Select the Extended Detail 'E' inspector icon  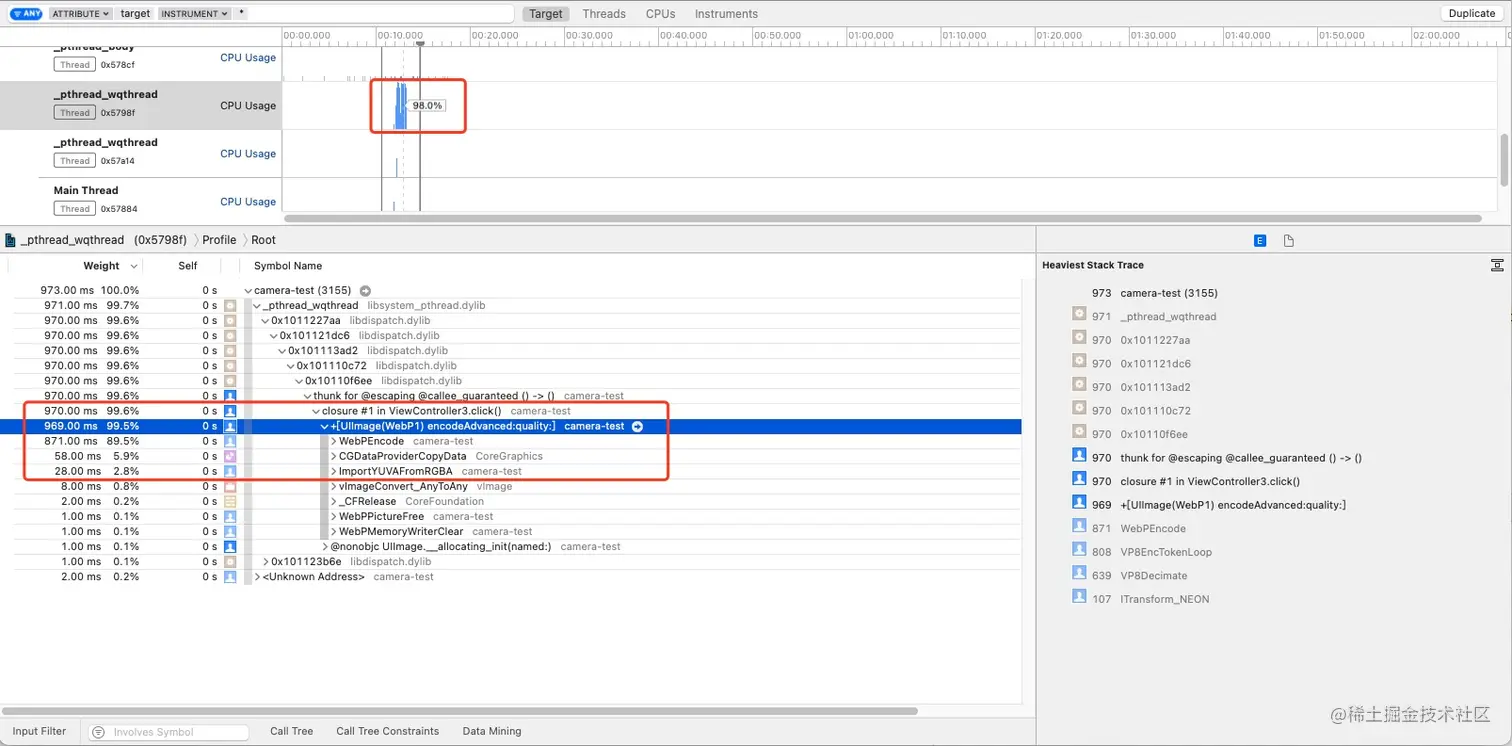pos(1260,241)
